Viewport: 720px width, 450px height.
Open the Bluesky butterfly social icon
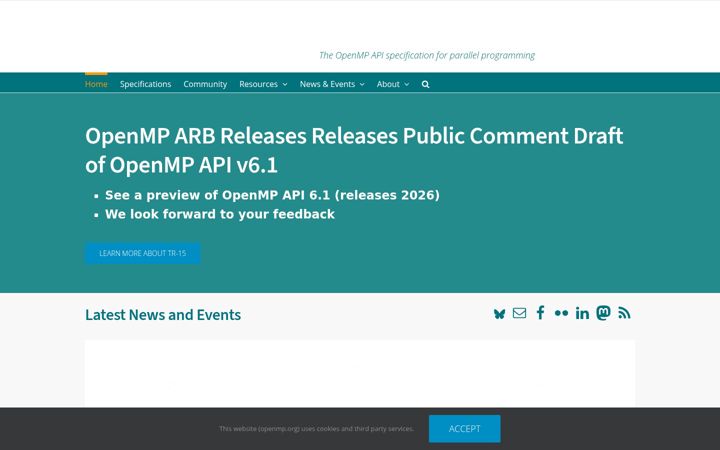(x=499, y=314)
